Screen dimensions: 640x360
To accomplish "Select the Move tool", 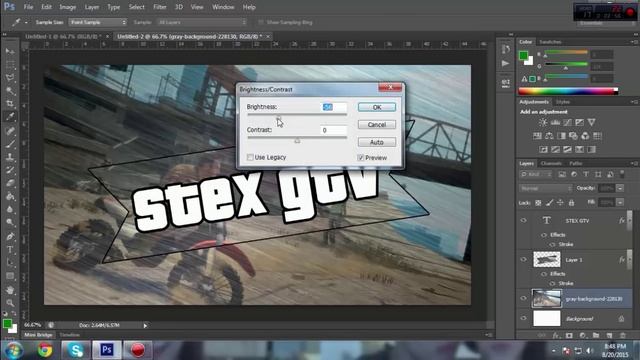I will 10,51.
